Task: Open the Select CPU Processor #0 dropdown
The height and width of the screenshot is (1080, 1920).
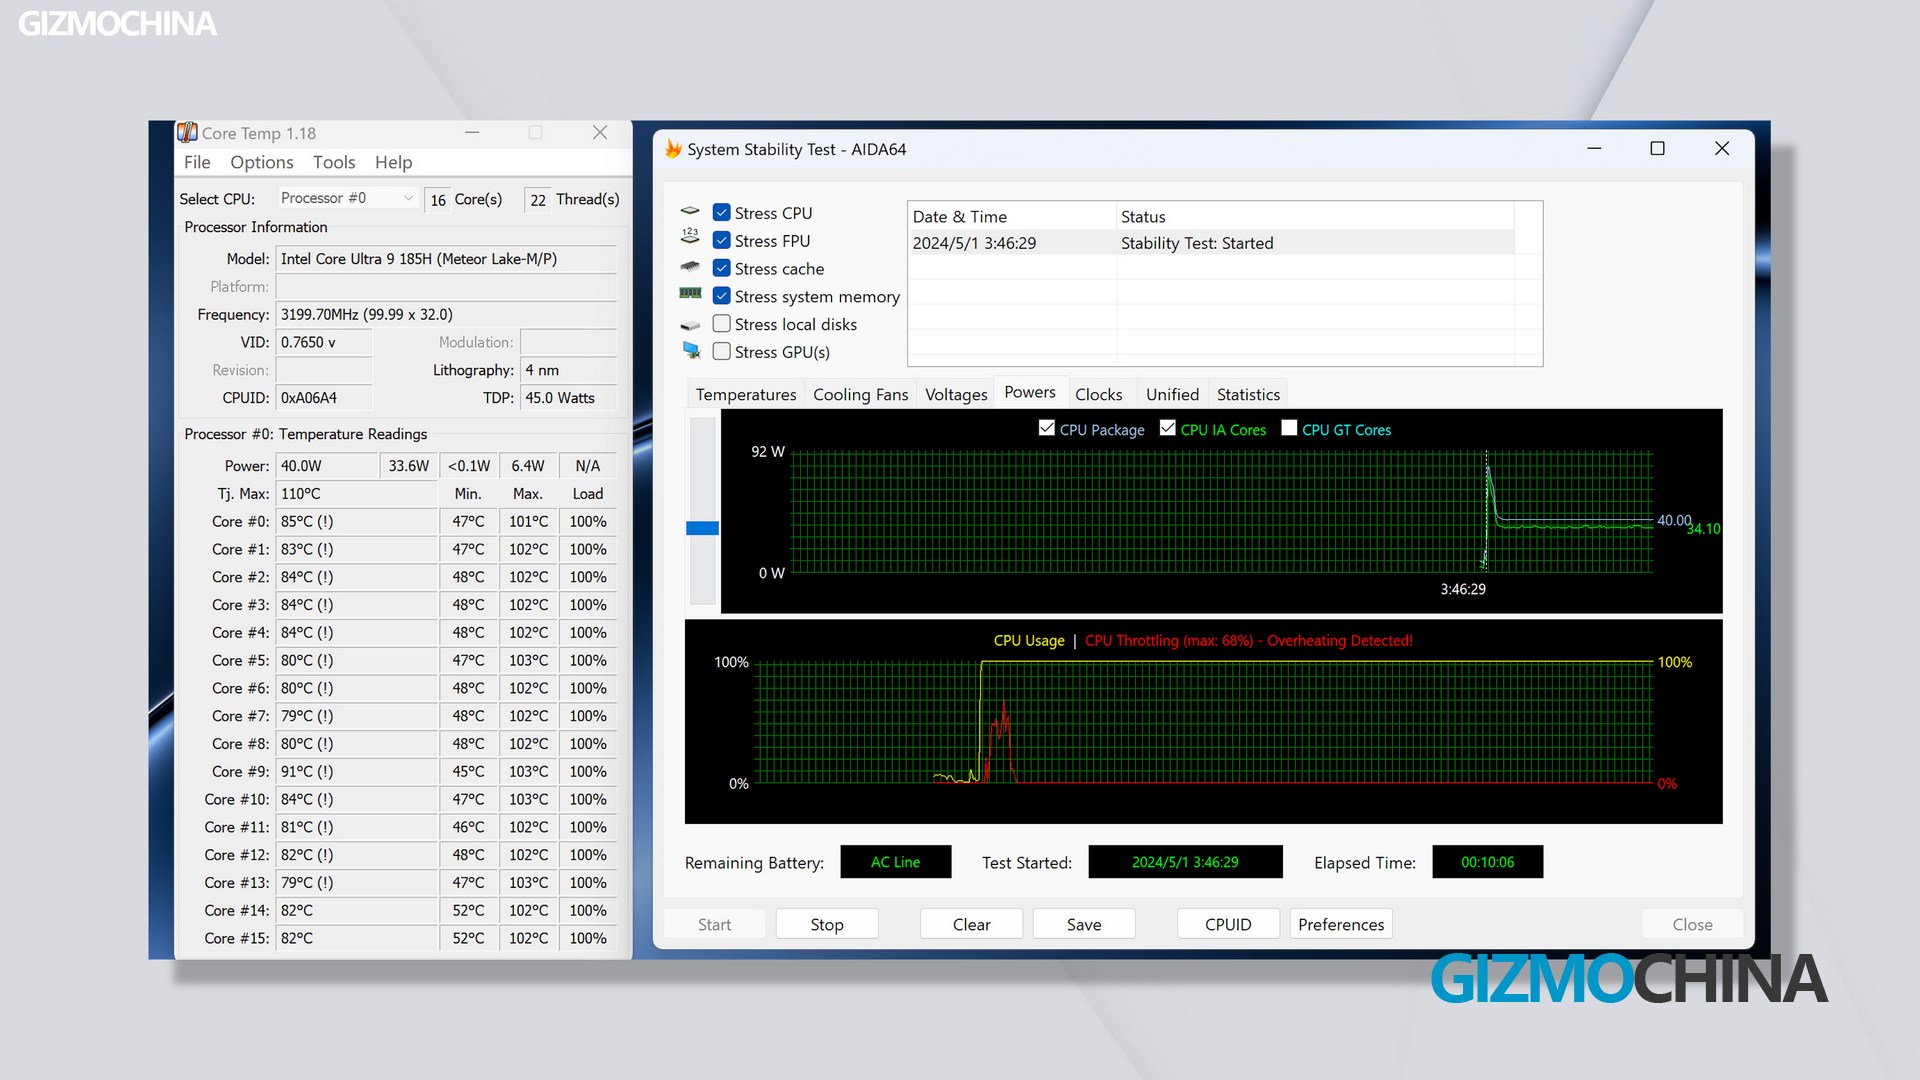Action: (347, 198)
